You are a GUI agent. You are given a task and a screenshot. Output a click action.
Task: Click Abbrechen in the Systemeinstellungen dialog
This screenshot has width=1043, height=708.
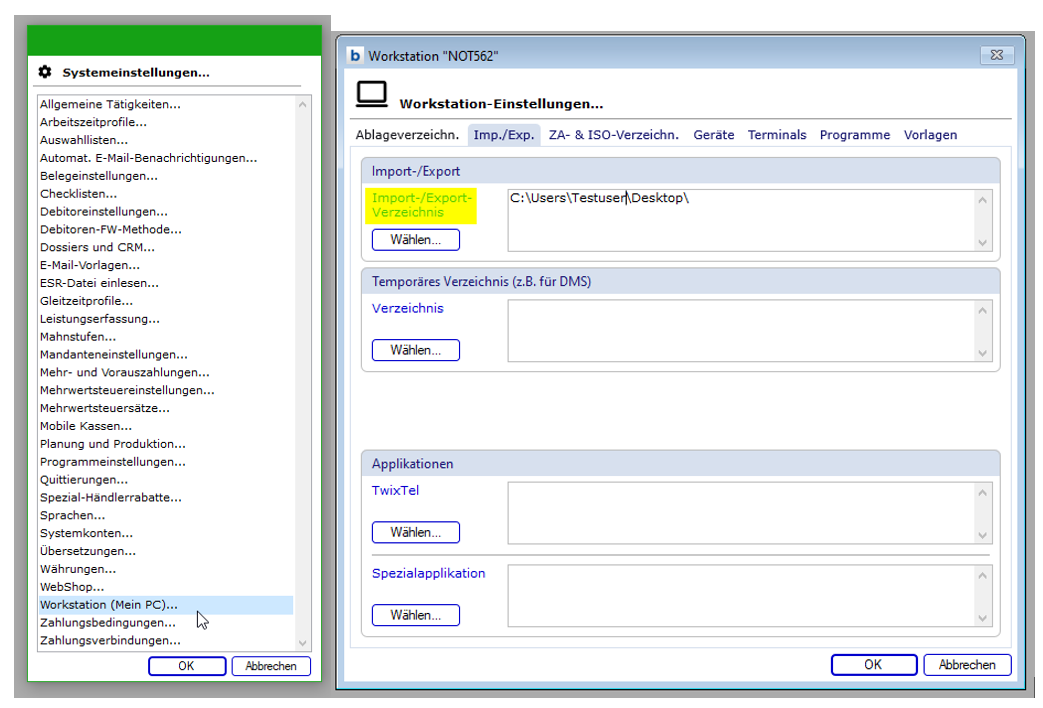pyautogui.click(x=271, y=666)
